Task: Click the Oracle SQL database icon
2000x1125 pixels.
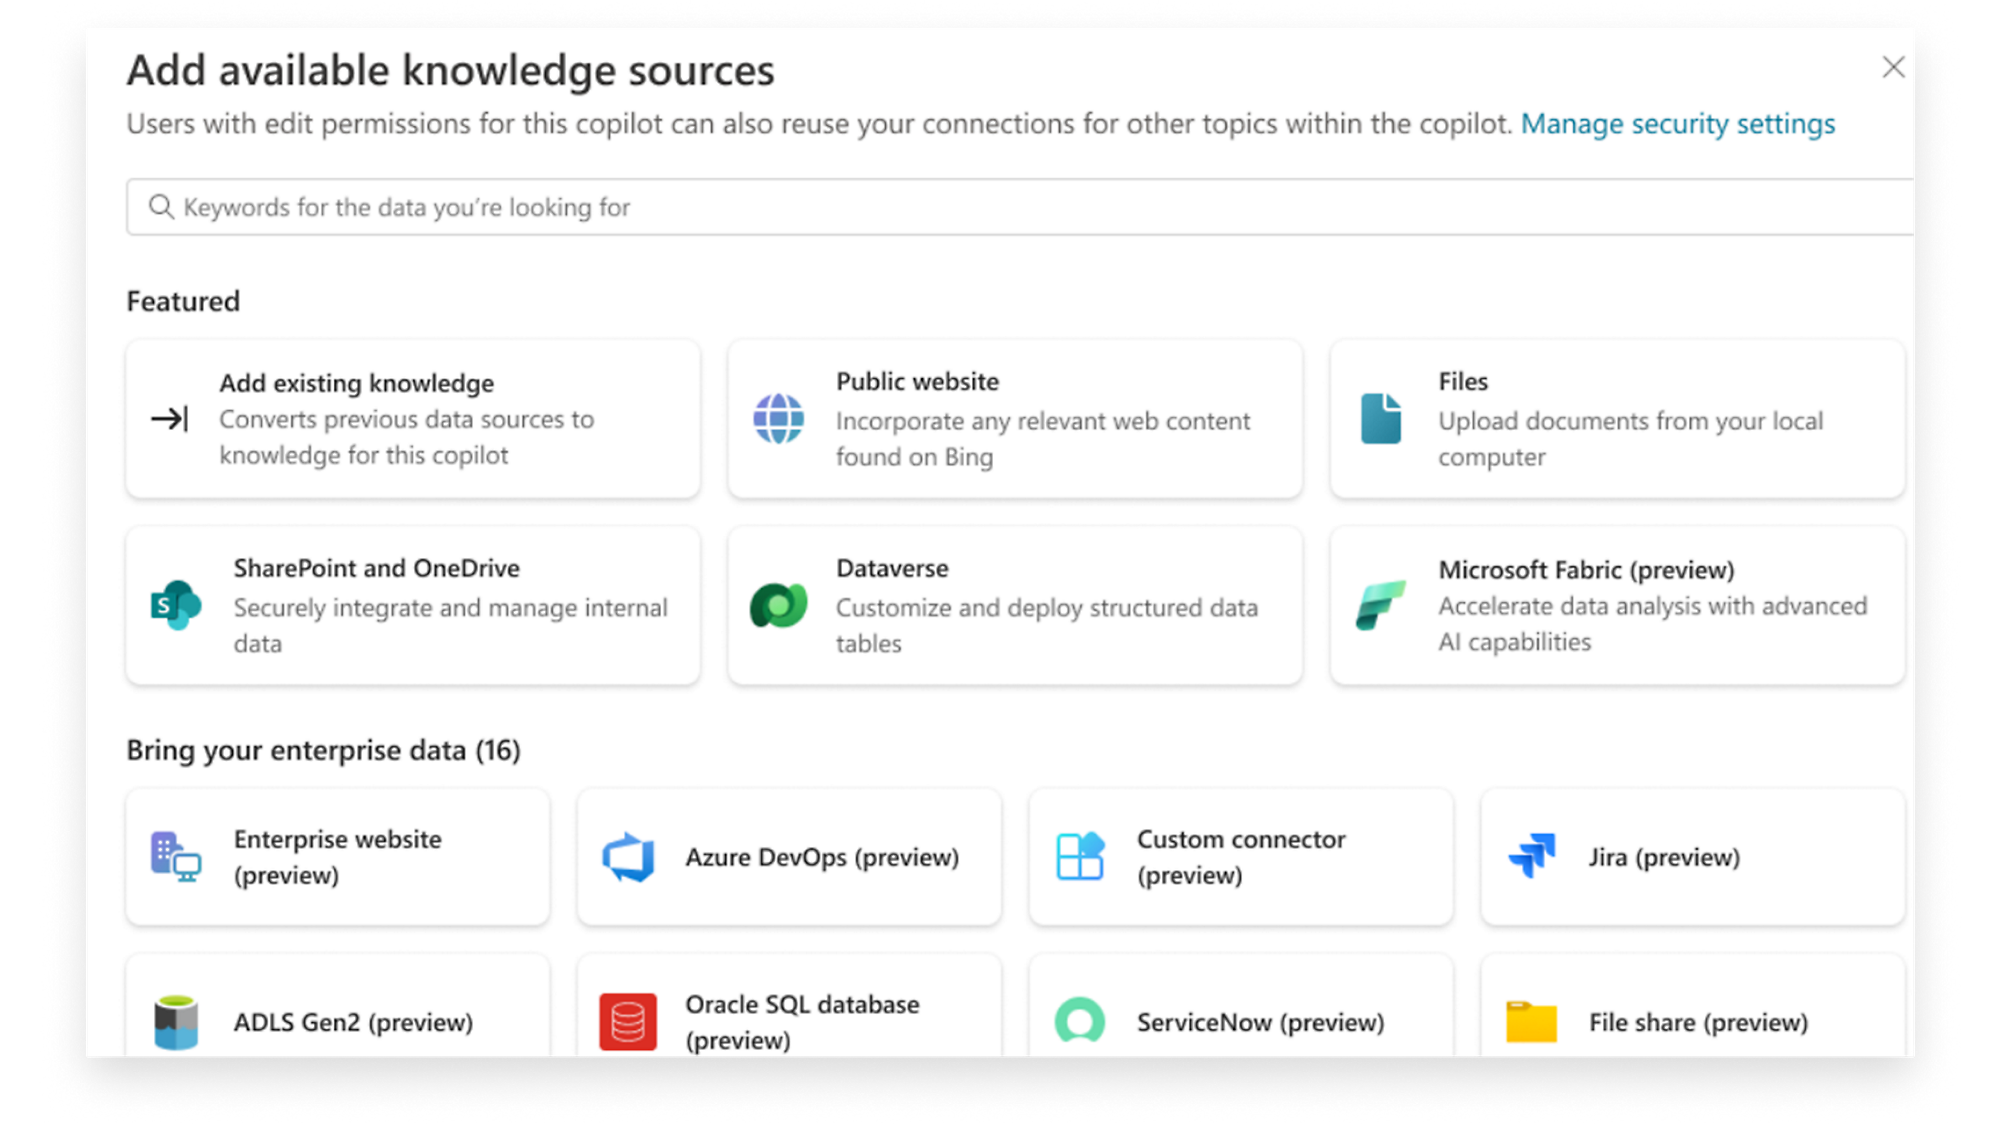Action: tap(628, 1022)
